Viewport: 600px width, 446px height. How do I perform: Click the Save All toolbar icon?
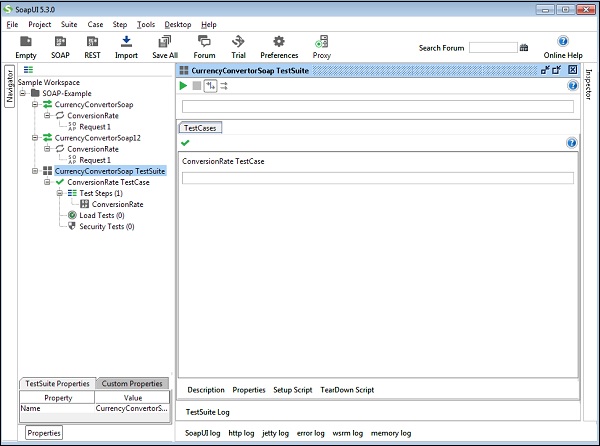[x=166, y=42]
